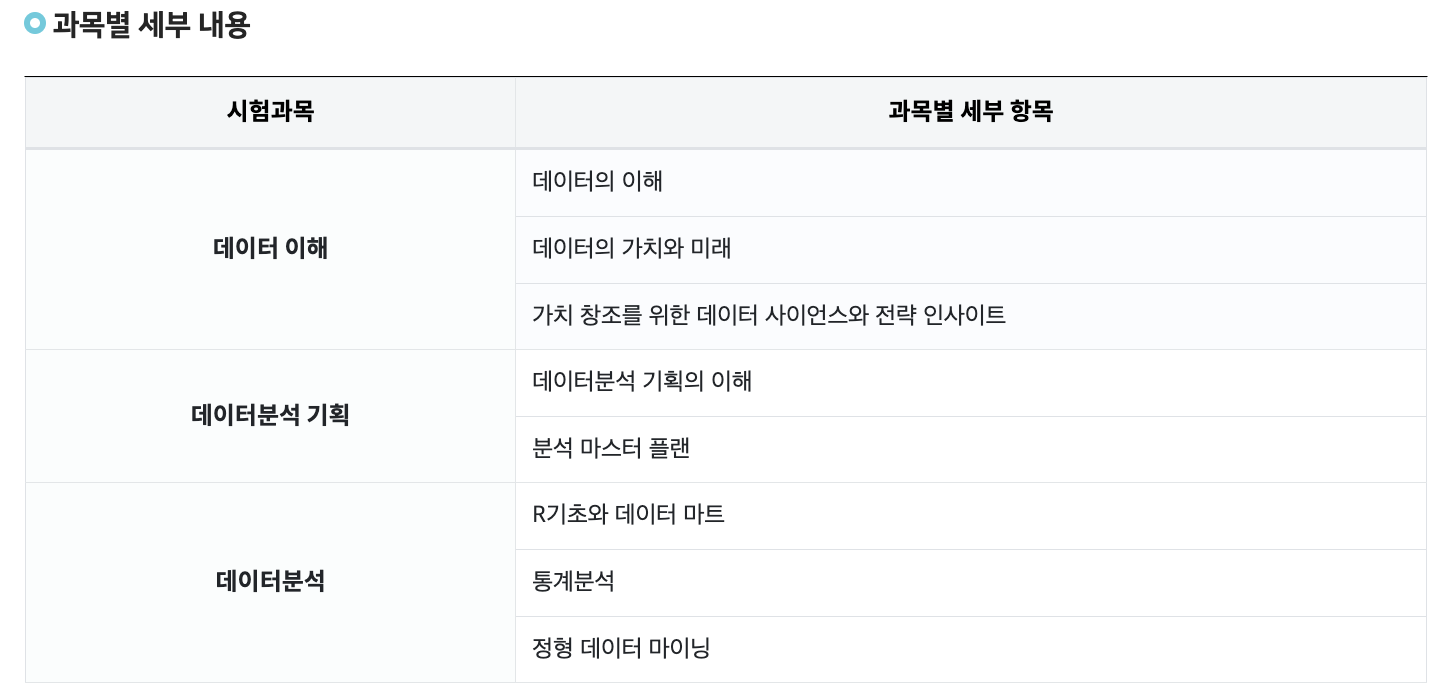
Task: Select the R기초와 데이터 마트 row
Action: pos(970,515)
